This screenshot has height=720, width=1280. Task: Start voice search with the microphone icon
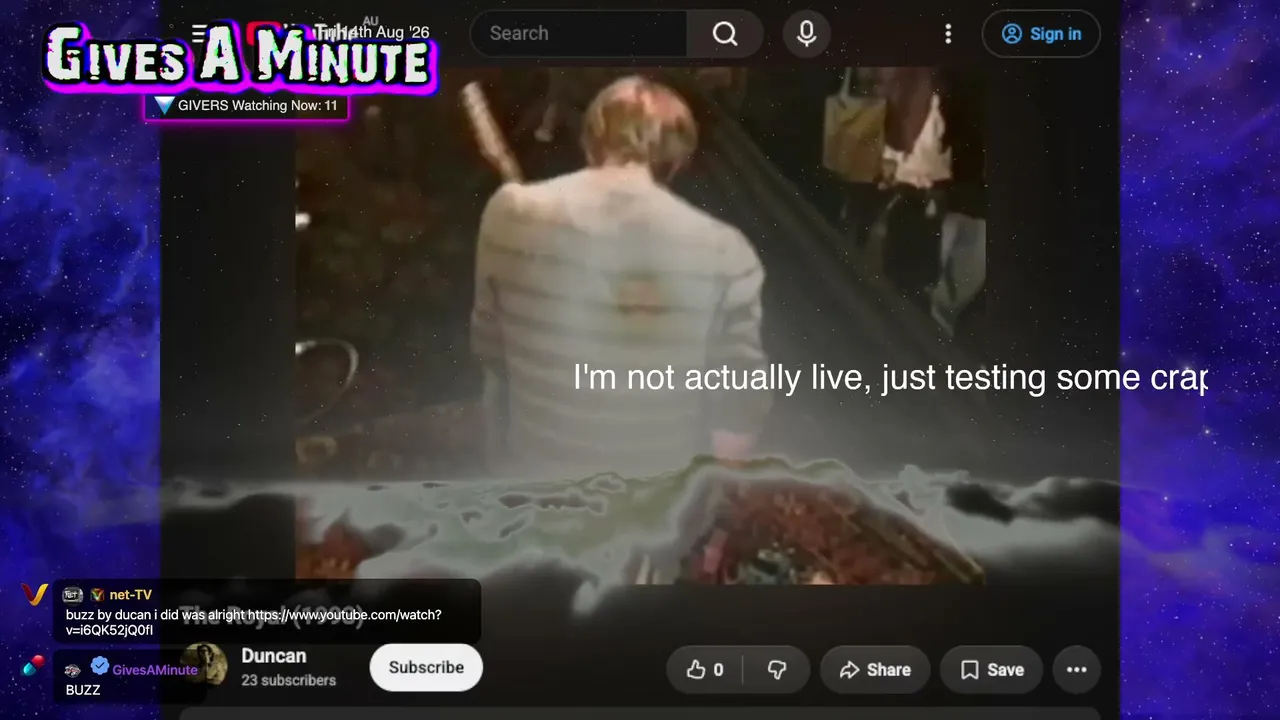point(806,34)
